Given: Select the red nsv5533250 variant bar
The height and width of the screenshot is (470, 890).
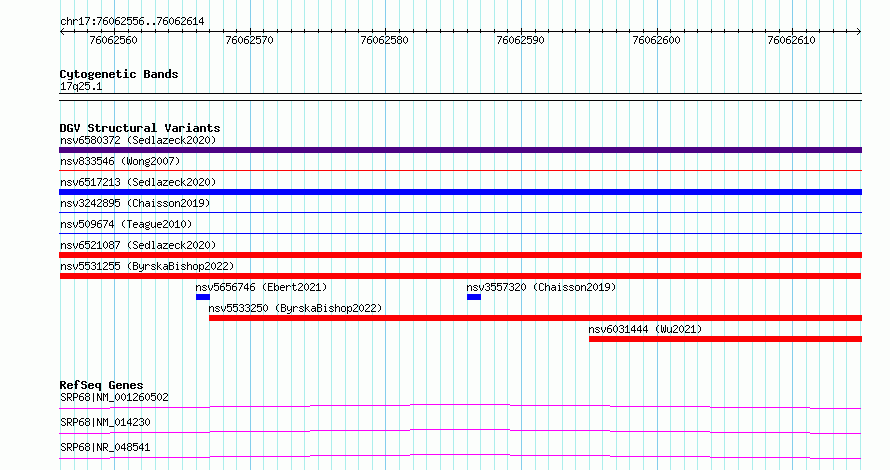Looking at the screenshot, I should (535, 318).
